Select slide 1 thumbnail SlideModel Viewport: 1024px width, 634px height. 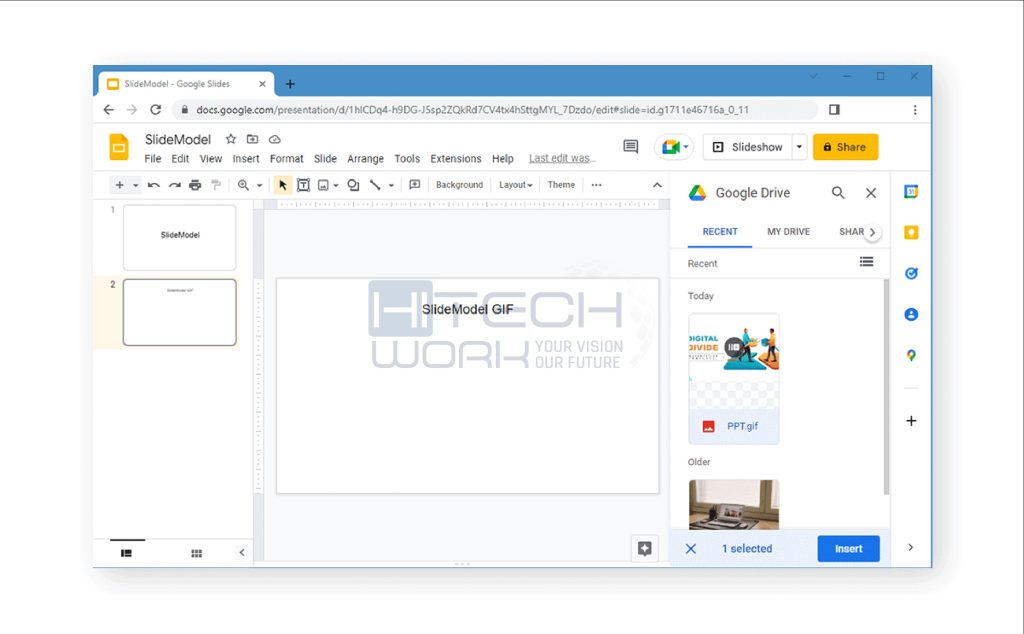click(x=180, y=237)
